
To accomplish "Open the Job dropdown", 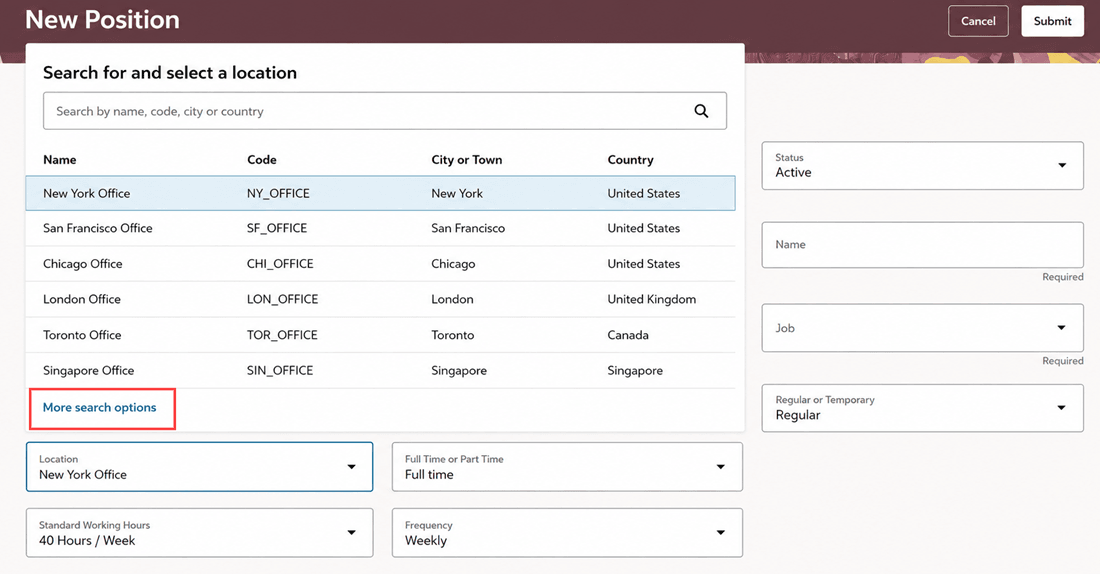I will tap(923, 328).
